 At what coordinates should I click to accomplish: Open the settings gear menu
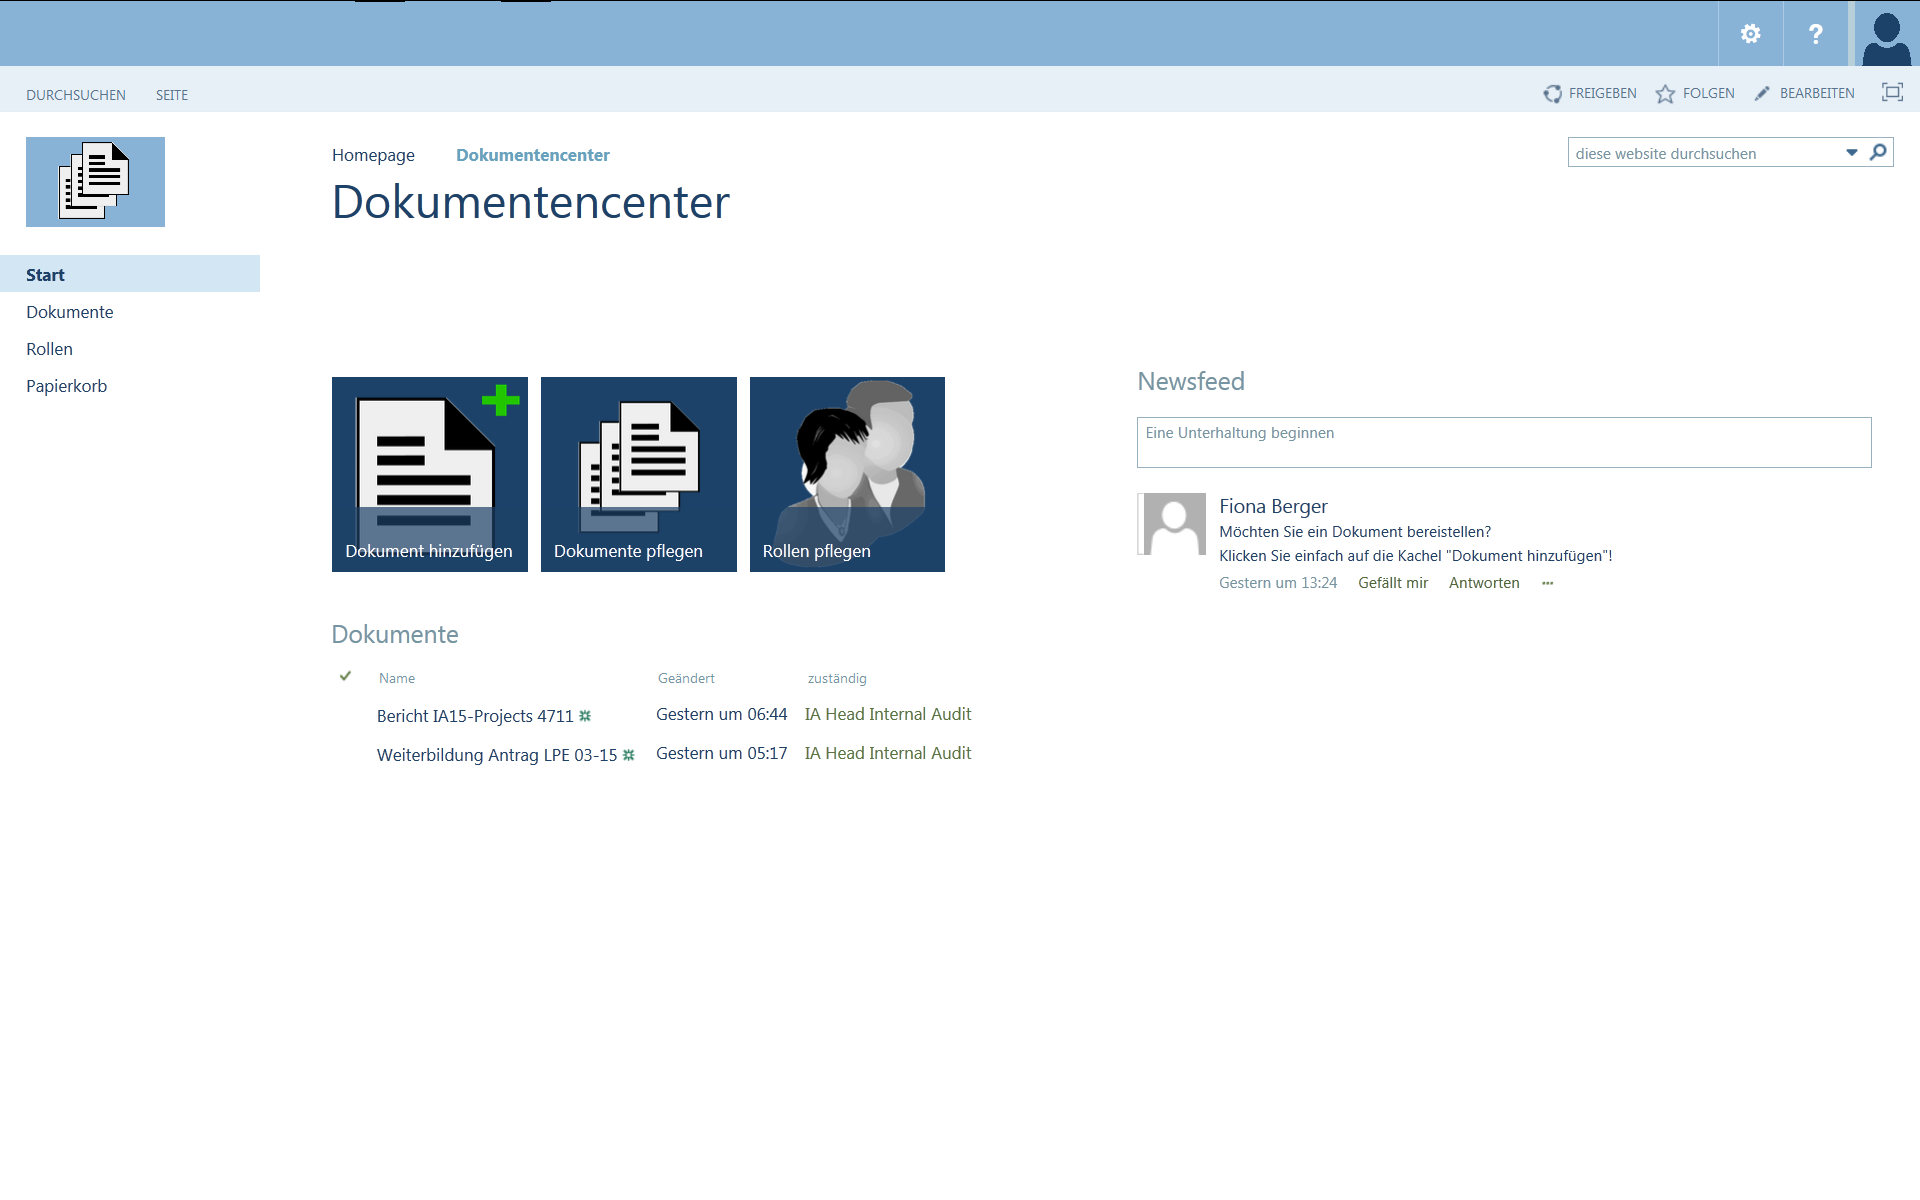coord(1750,34)
